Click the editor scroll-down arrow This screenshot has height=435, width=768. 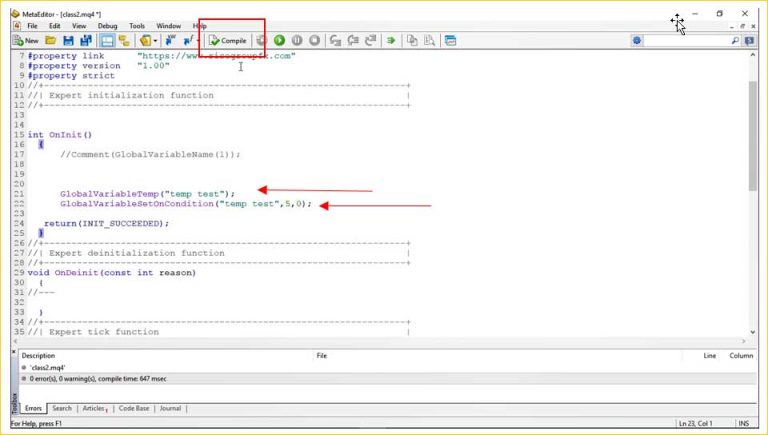point(753,332)
